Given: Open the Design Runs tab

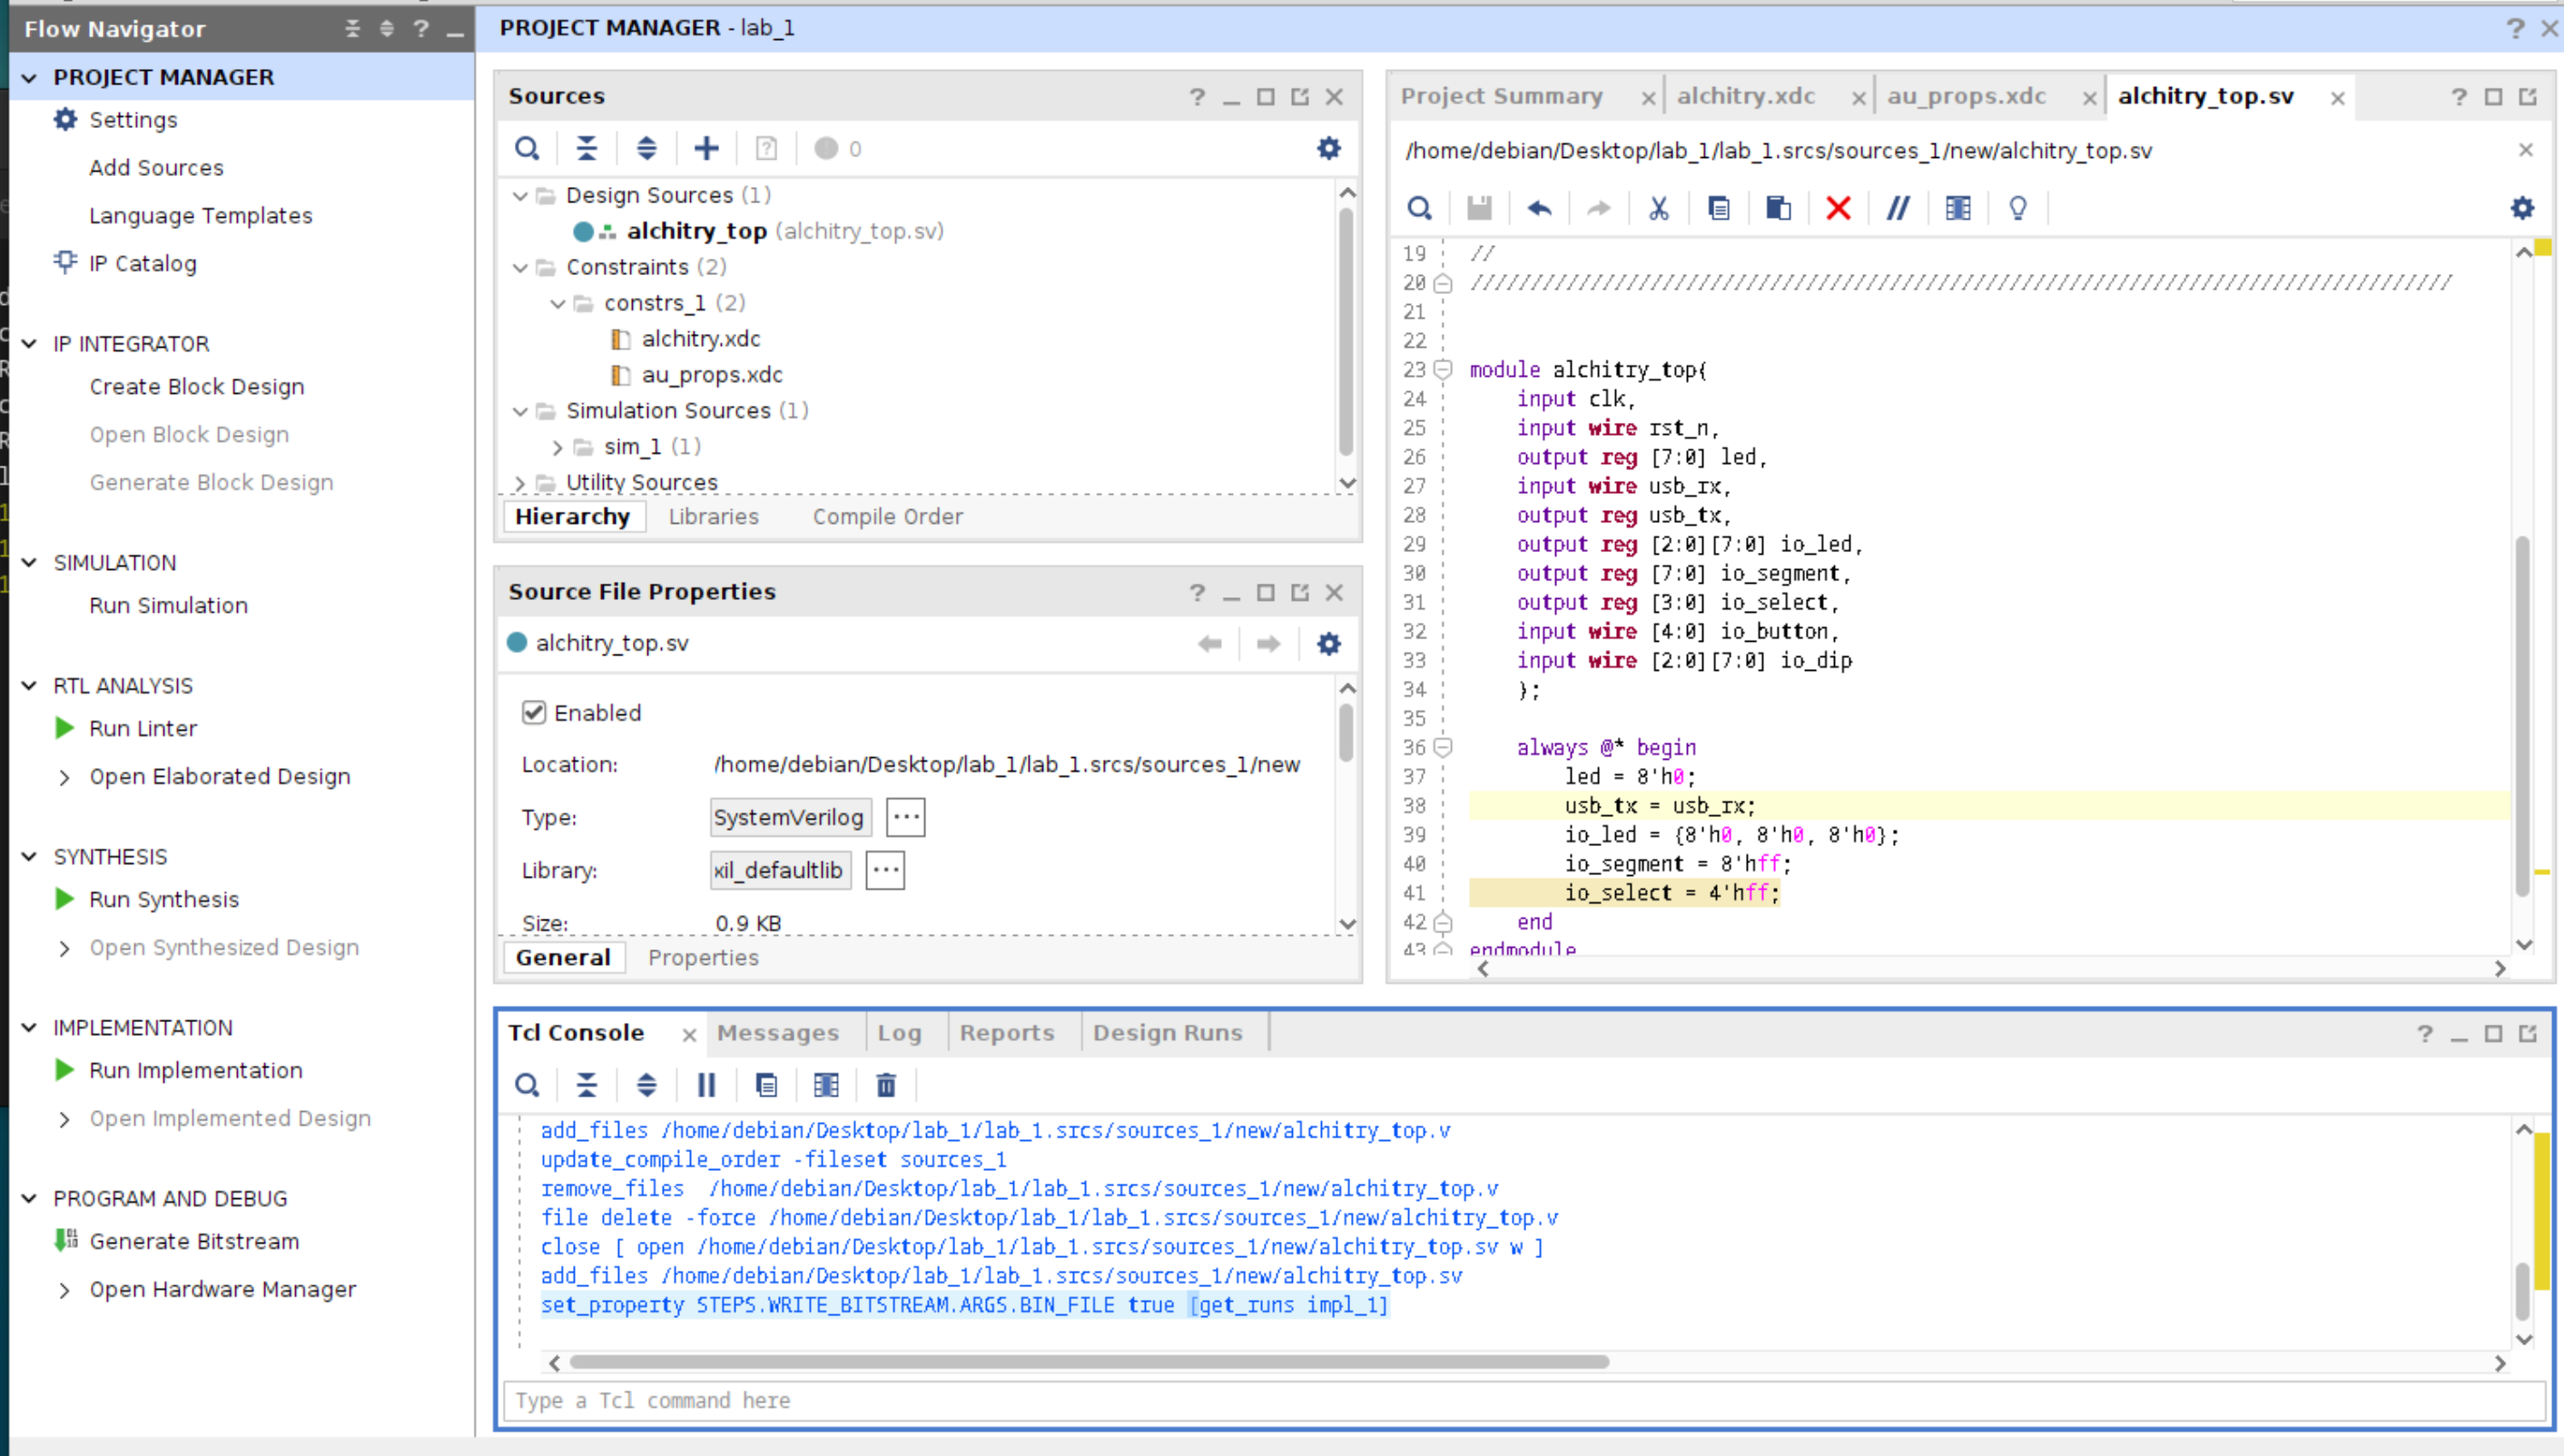Looking at the screenshot, I should click(1167, 1032).
